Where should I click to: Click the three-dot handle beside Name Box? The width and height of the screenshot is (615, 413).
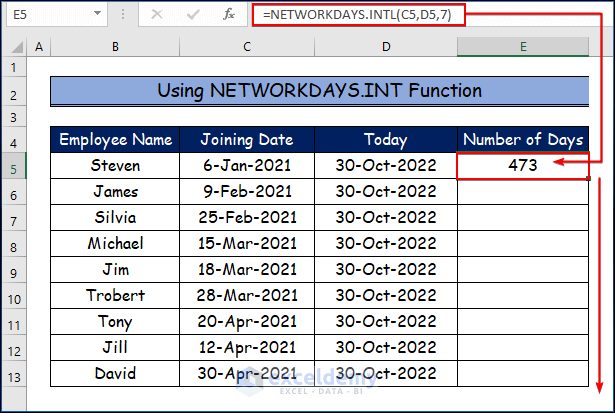123,15
